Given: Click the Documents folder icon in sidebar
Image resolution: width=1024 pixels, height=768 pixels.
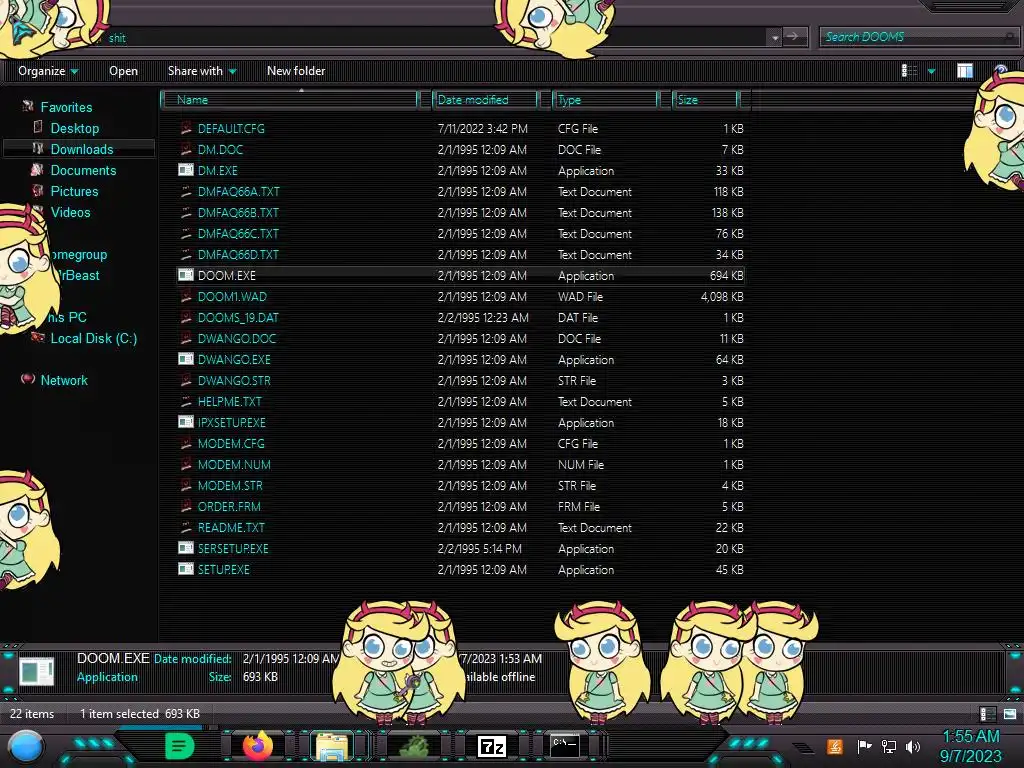Looking at the screenshot, I should point(37,170).
